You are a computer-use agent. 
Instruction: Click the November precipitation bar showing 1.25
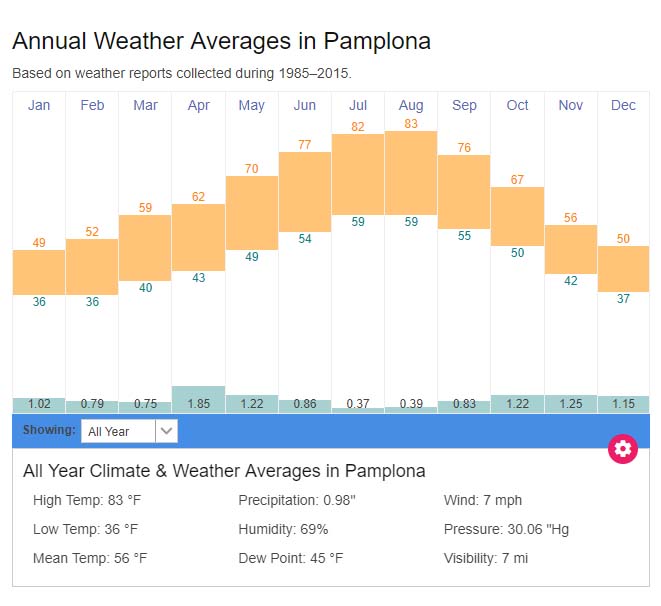570,403
